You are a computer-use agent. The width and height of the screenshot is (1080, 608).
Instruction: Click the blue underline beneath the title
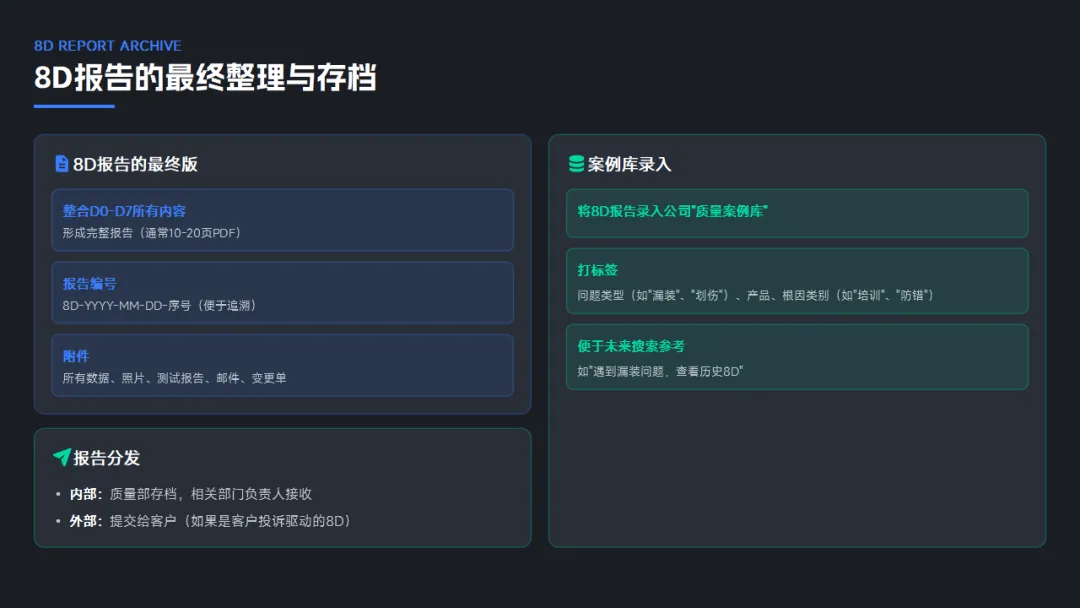[74, 106]
